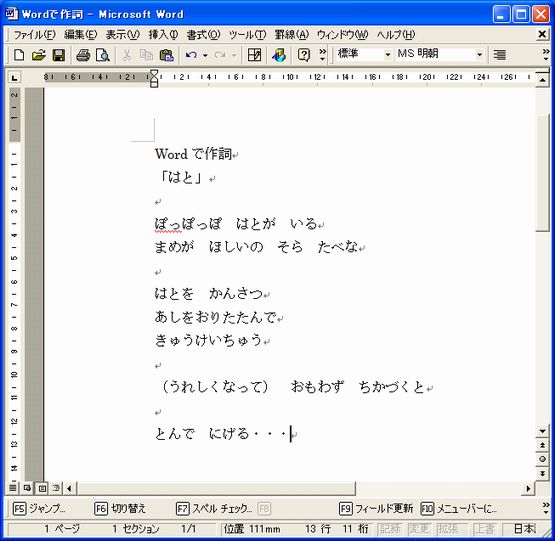The width and height of the screenshot is (555, 541).
Task: Click the New blank document icon
Action: (x=19, y=55)
